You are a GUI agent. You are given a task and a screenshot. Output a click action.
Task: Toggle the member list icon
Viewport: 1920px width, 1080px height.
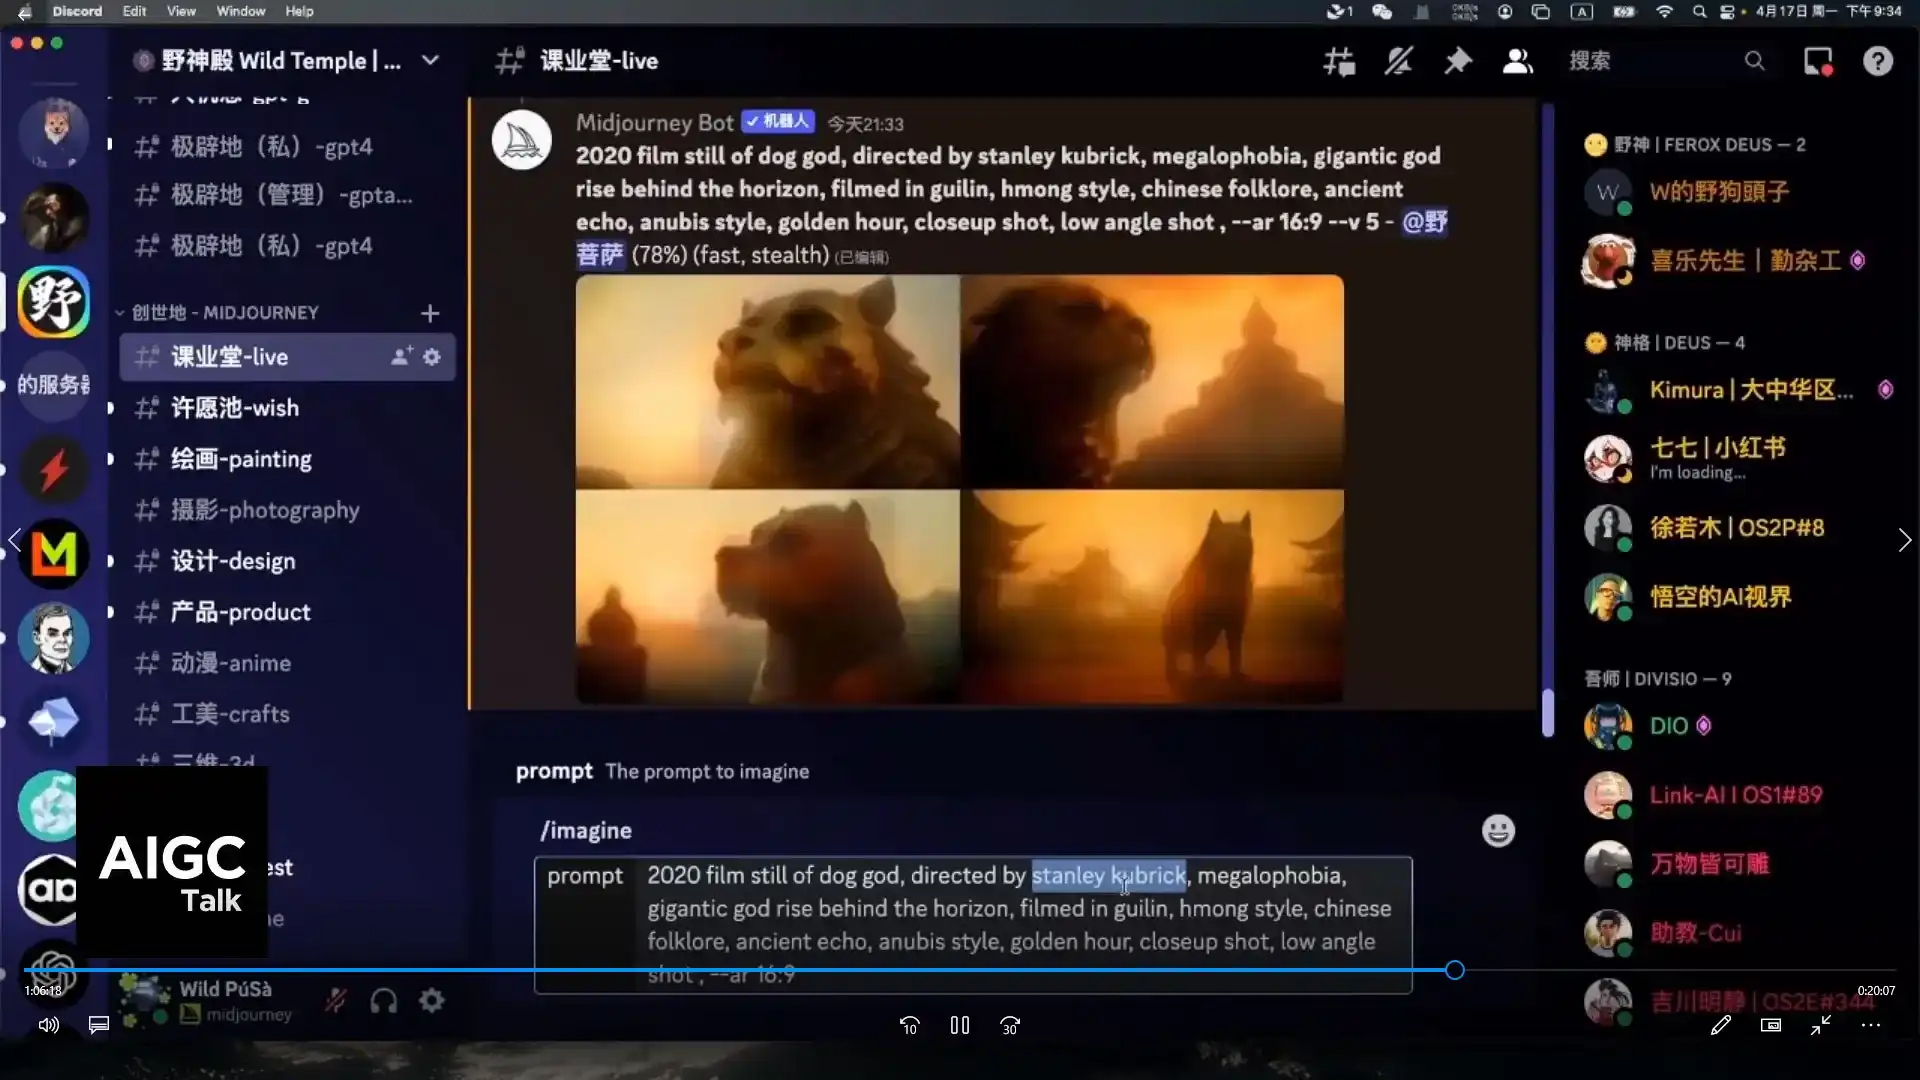[x=1517, y=61]
